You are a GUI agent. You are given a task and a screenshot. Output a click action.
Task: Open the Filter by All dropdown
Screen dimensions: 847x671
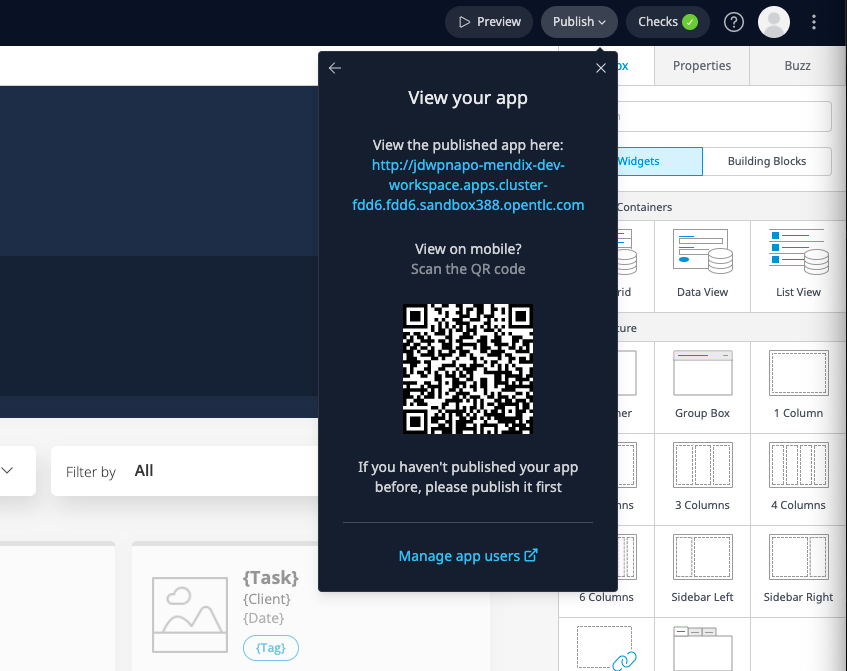tap(184, 471)
